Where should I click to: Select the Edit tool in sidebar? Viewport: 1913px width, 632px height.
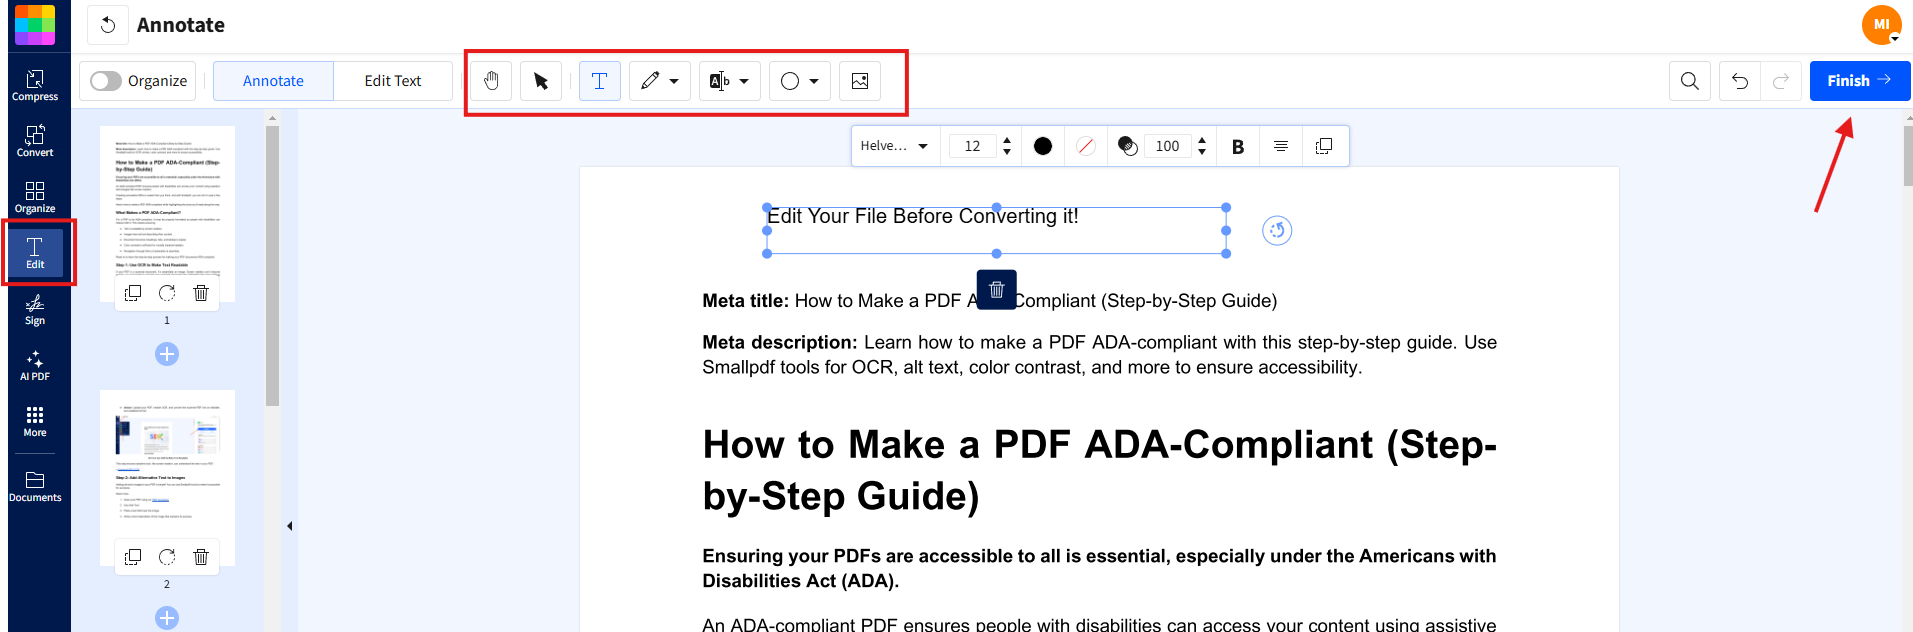pos(35,253)
